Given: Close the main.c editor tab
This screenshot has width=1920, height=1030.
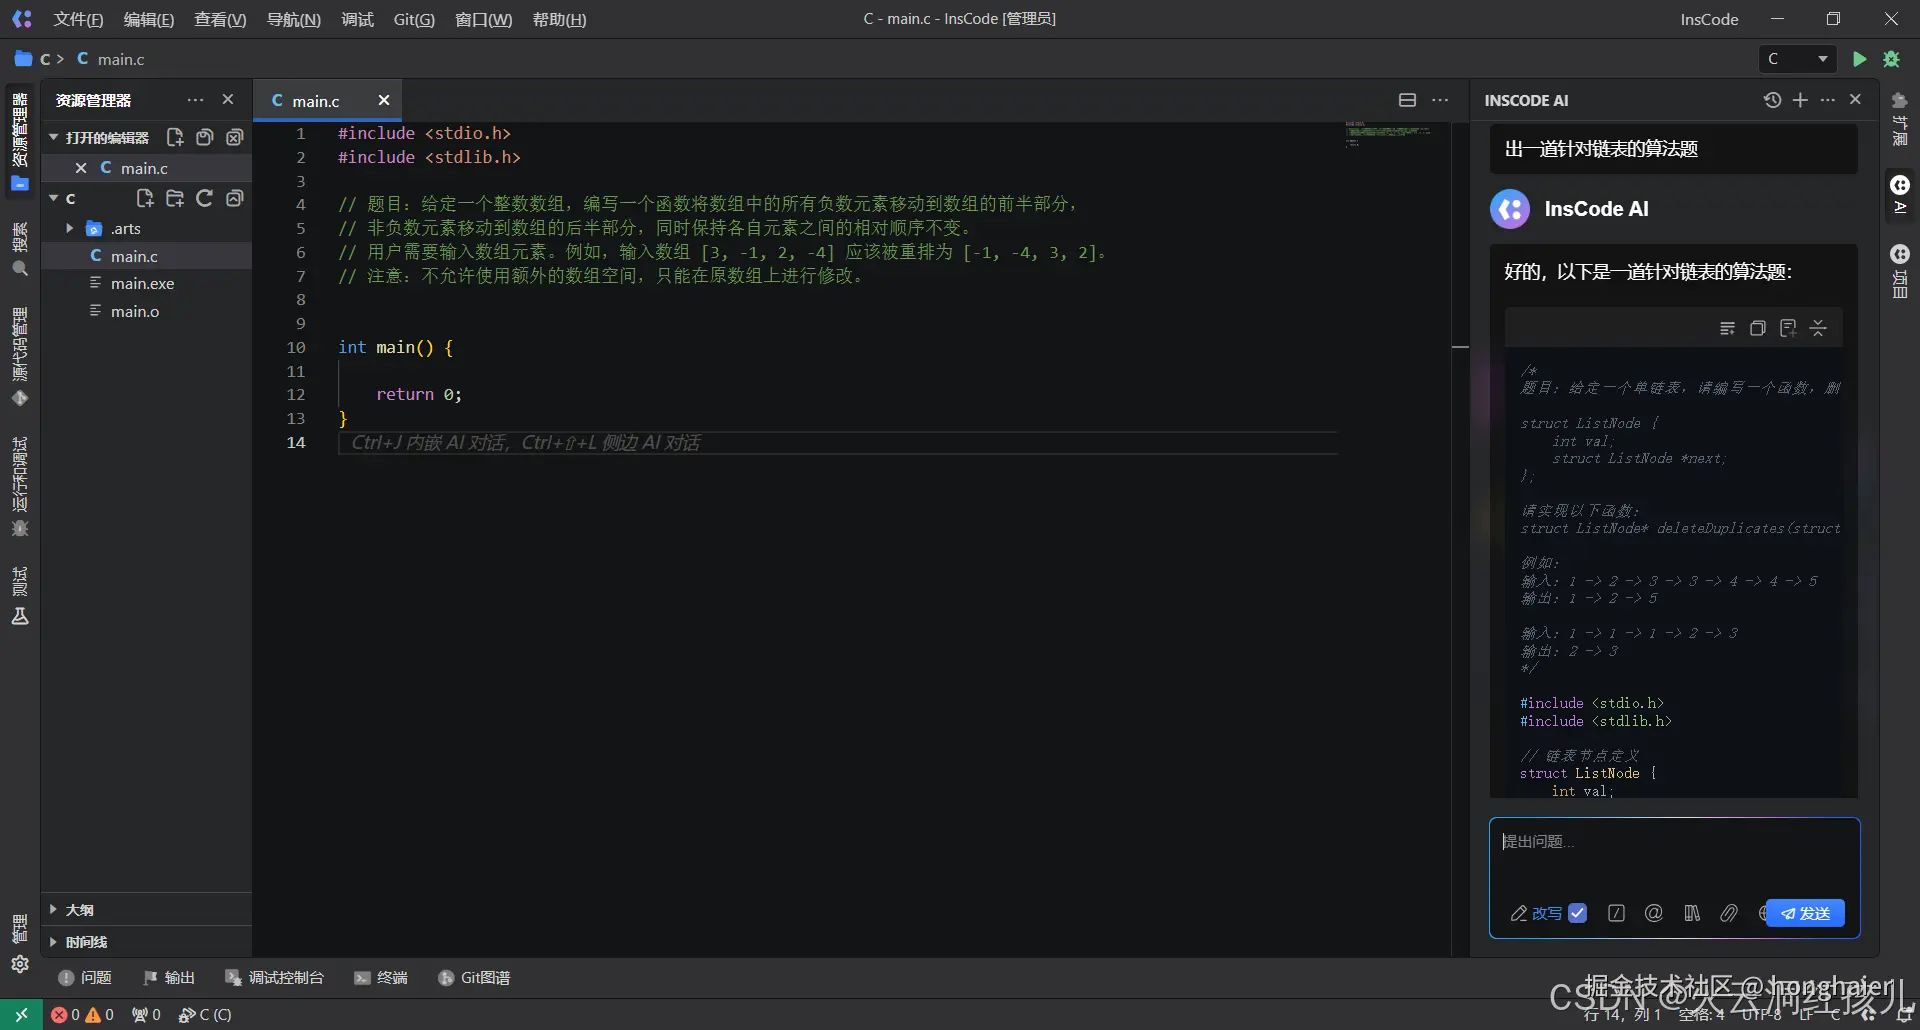Looking at the screenshot, I should click(383, 101).
